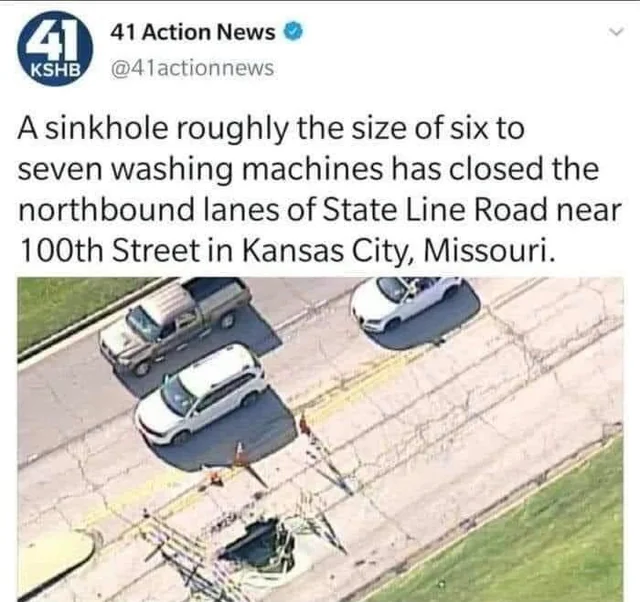Click the orange traffic cone in photo
The image size is (640, 602).
242,456
